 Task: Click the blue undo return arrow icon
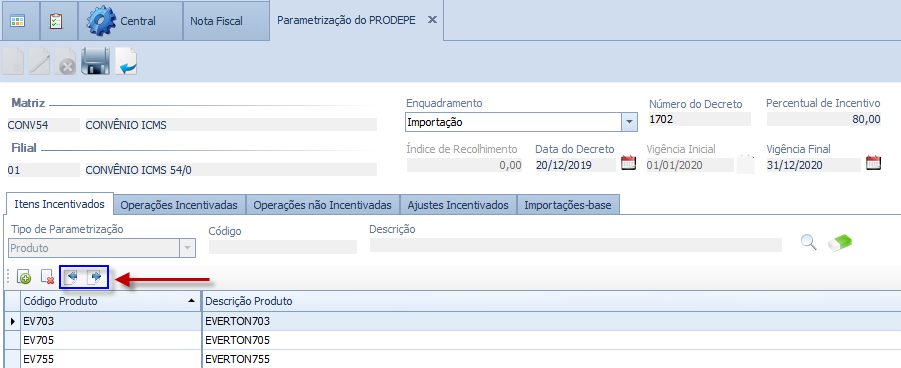point(126,61)
